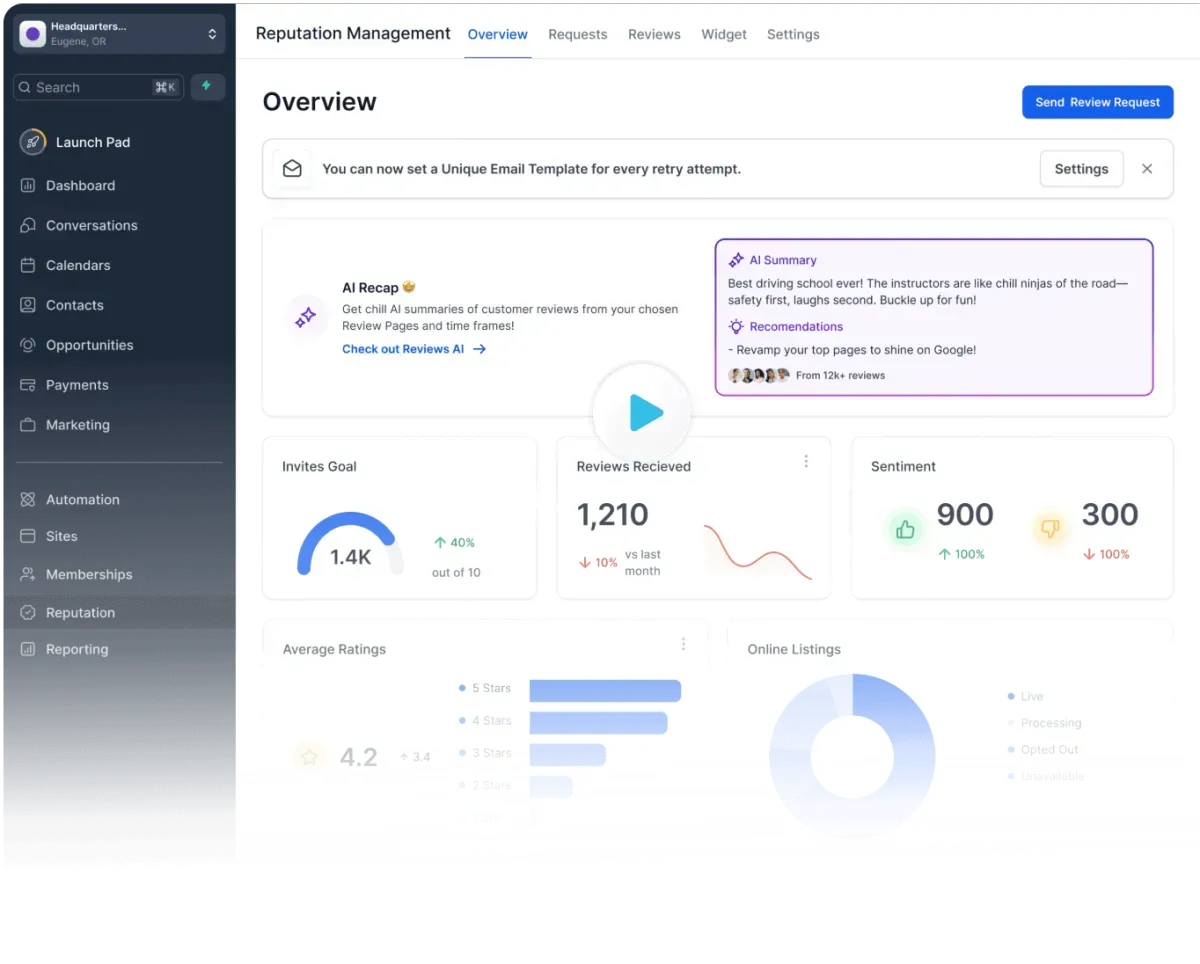Click the Send Review Request button
This screenshot has height=964, width=1200.
pos(1097,102)
